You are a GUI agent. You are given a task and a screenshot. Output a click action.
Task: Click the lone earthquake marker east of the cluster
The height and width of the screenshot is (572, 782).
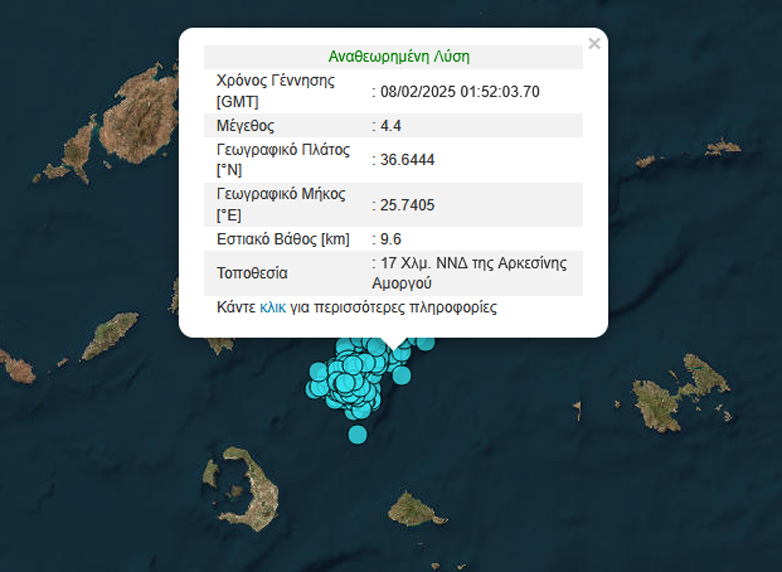click(x=402, y=375)
